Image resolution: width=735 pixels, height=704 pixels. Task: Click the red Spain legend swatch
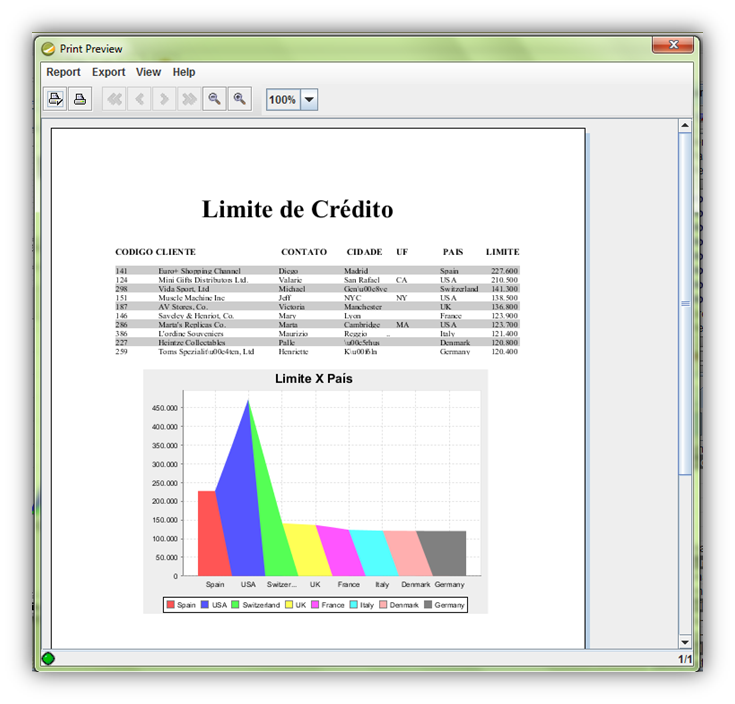(171, 605)
